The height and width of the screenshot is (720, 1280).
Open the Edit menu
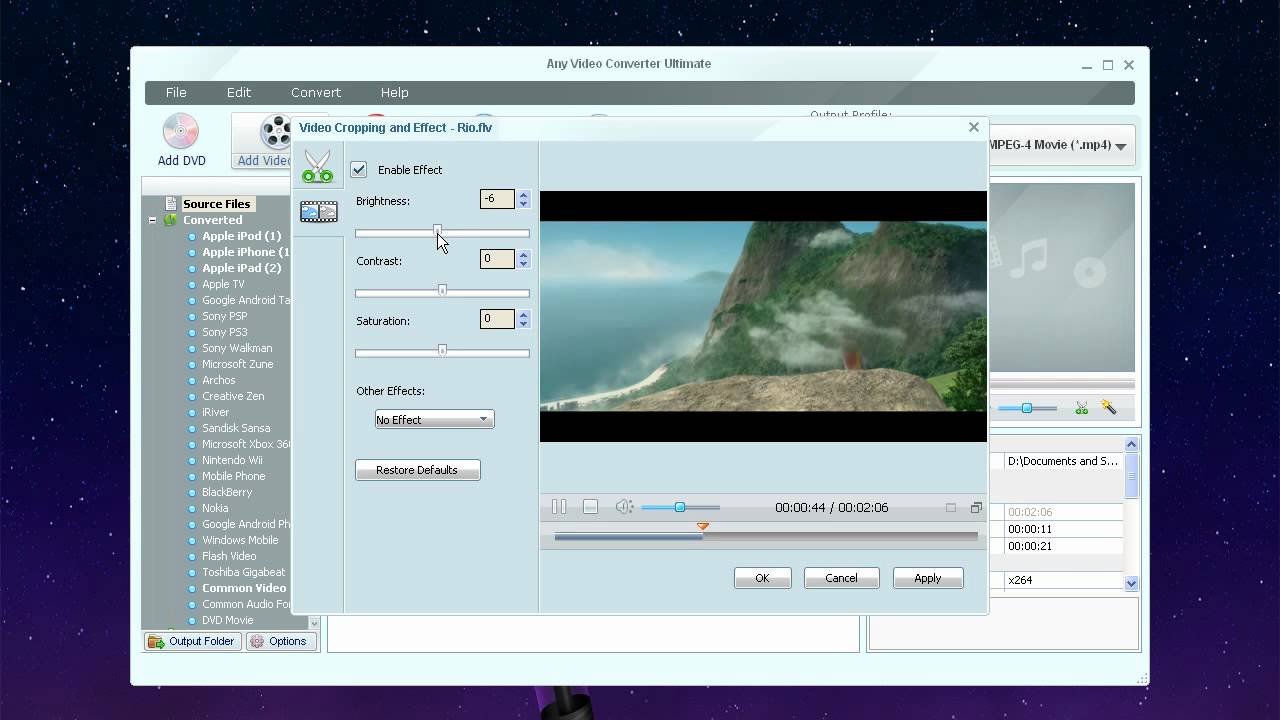(239, 92)
